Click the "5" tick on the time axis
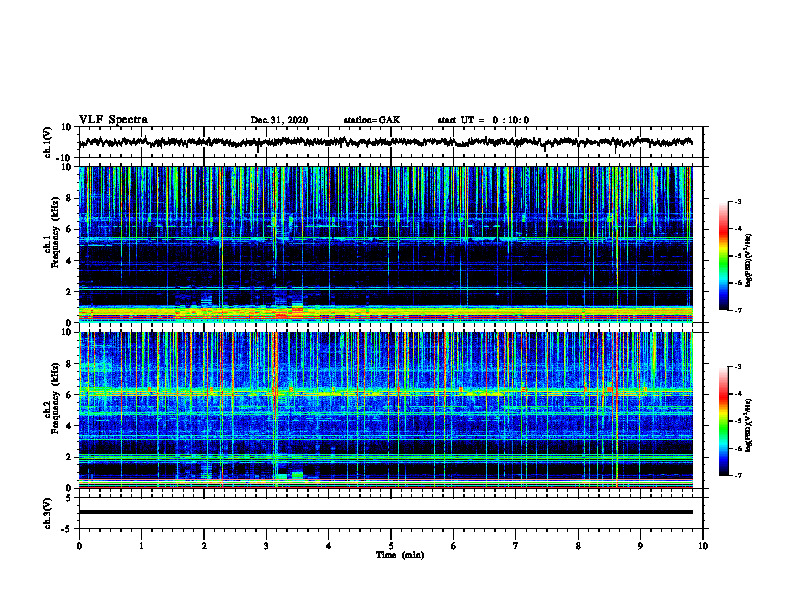Screen dimensions: 792x612 (x=391, y=546)
